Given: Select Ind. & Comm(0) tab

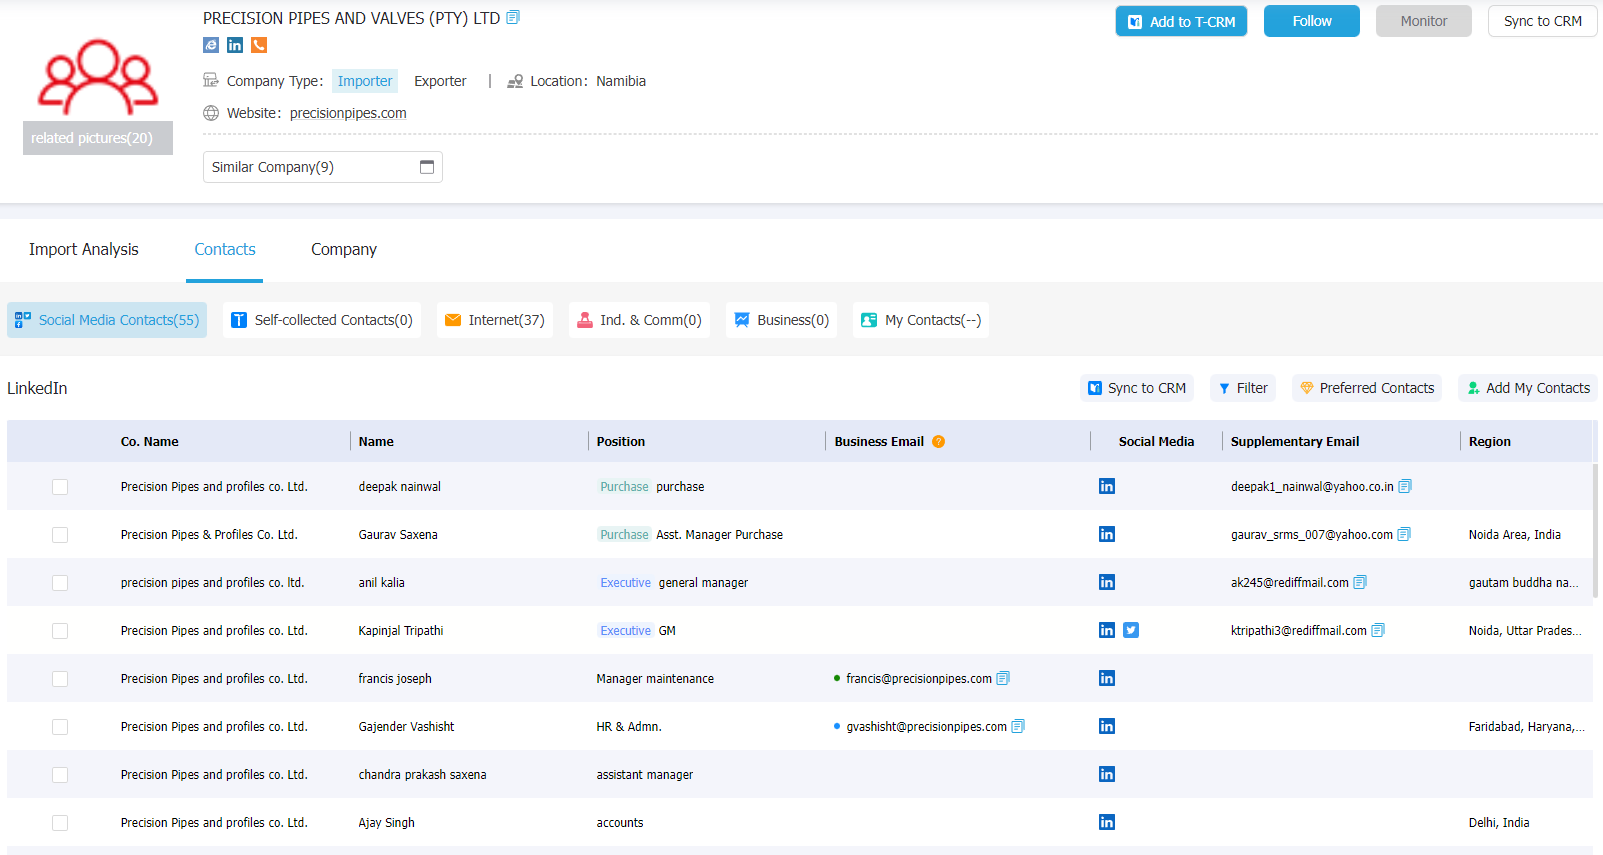Looking at the screenshot, I should tap(640, 320).
